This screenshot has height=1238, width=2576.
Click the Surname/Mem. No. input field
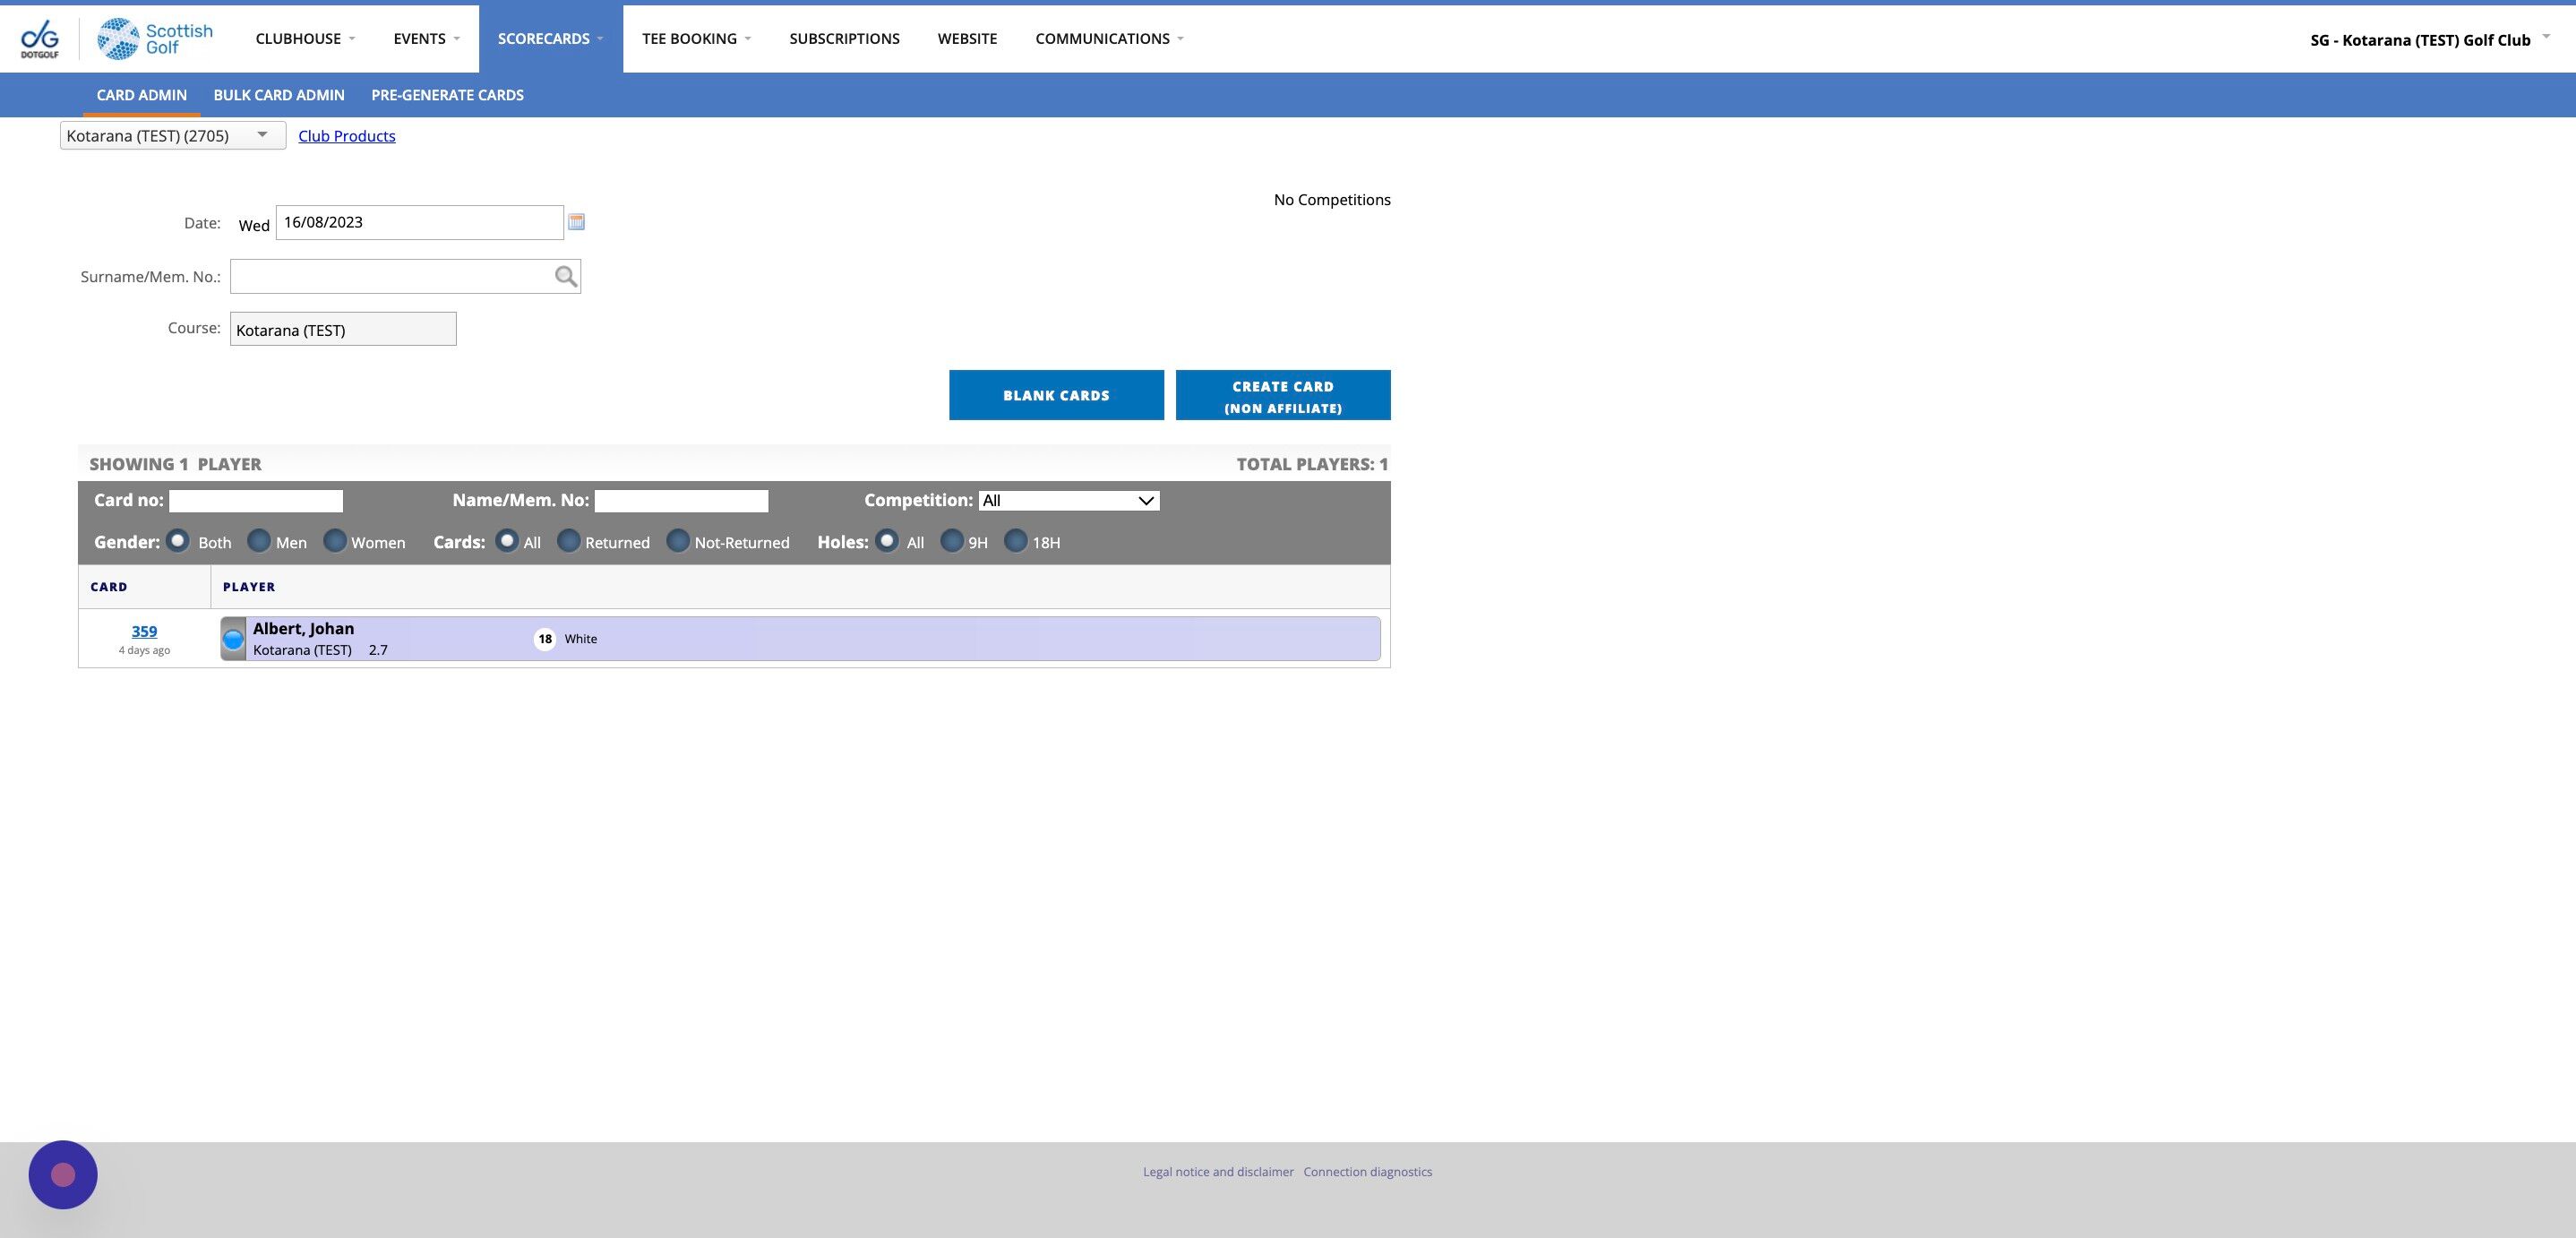pos(390,277)
